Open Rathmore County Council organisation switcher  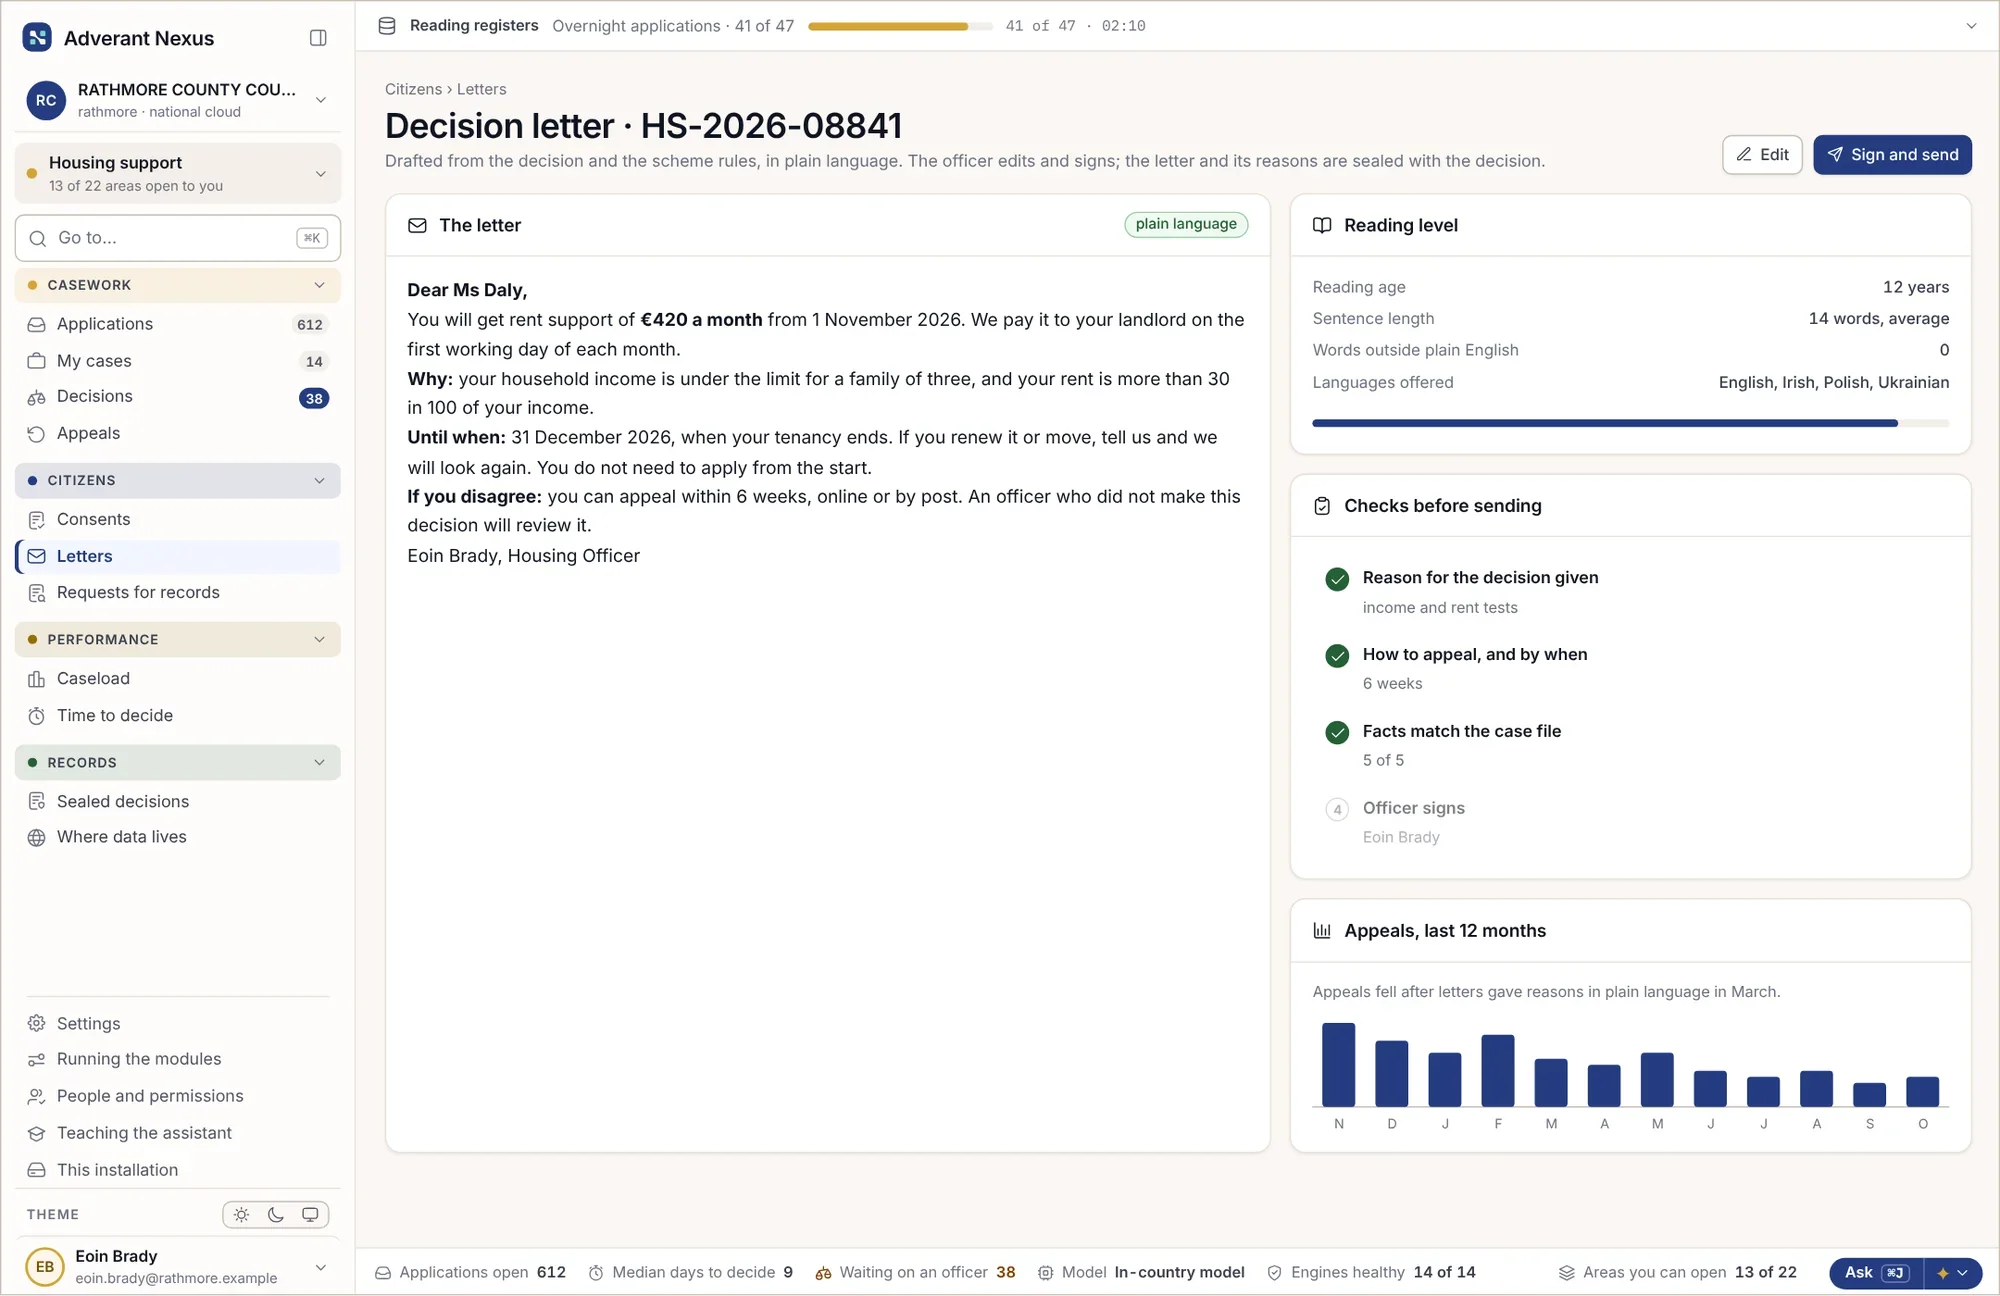click(178, 100)
